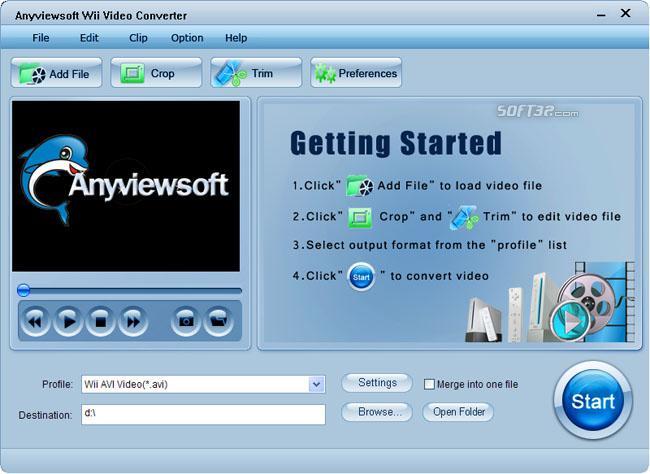This screenshot has width=650, height=474.
Task: Minimize the converter window
Action: click(x=601, y=15)
